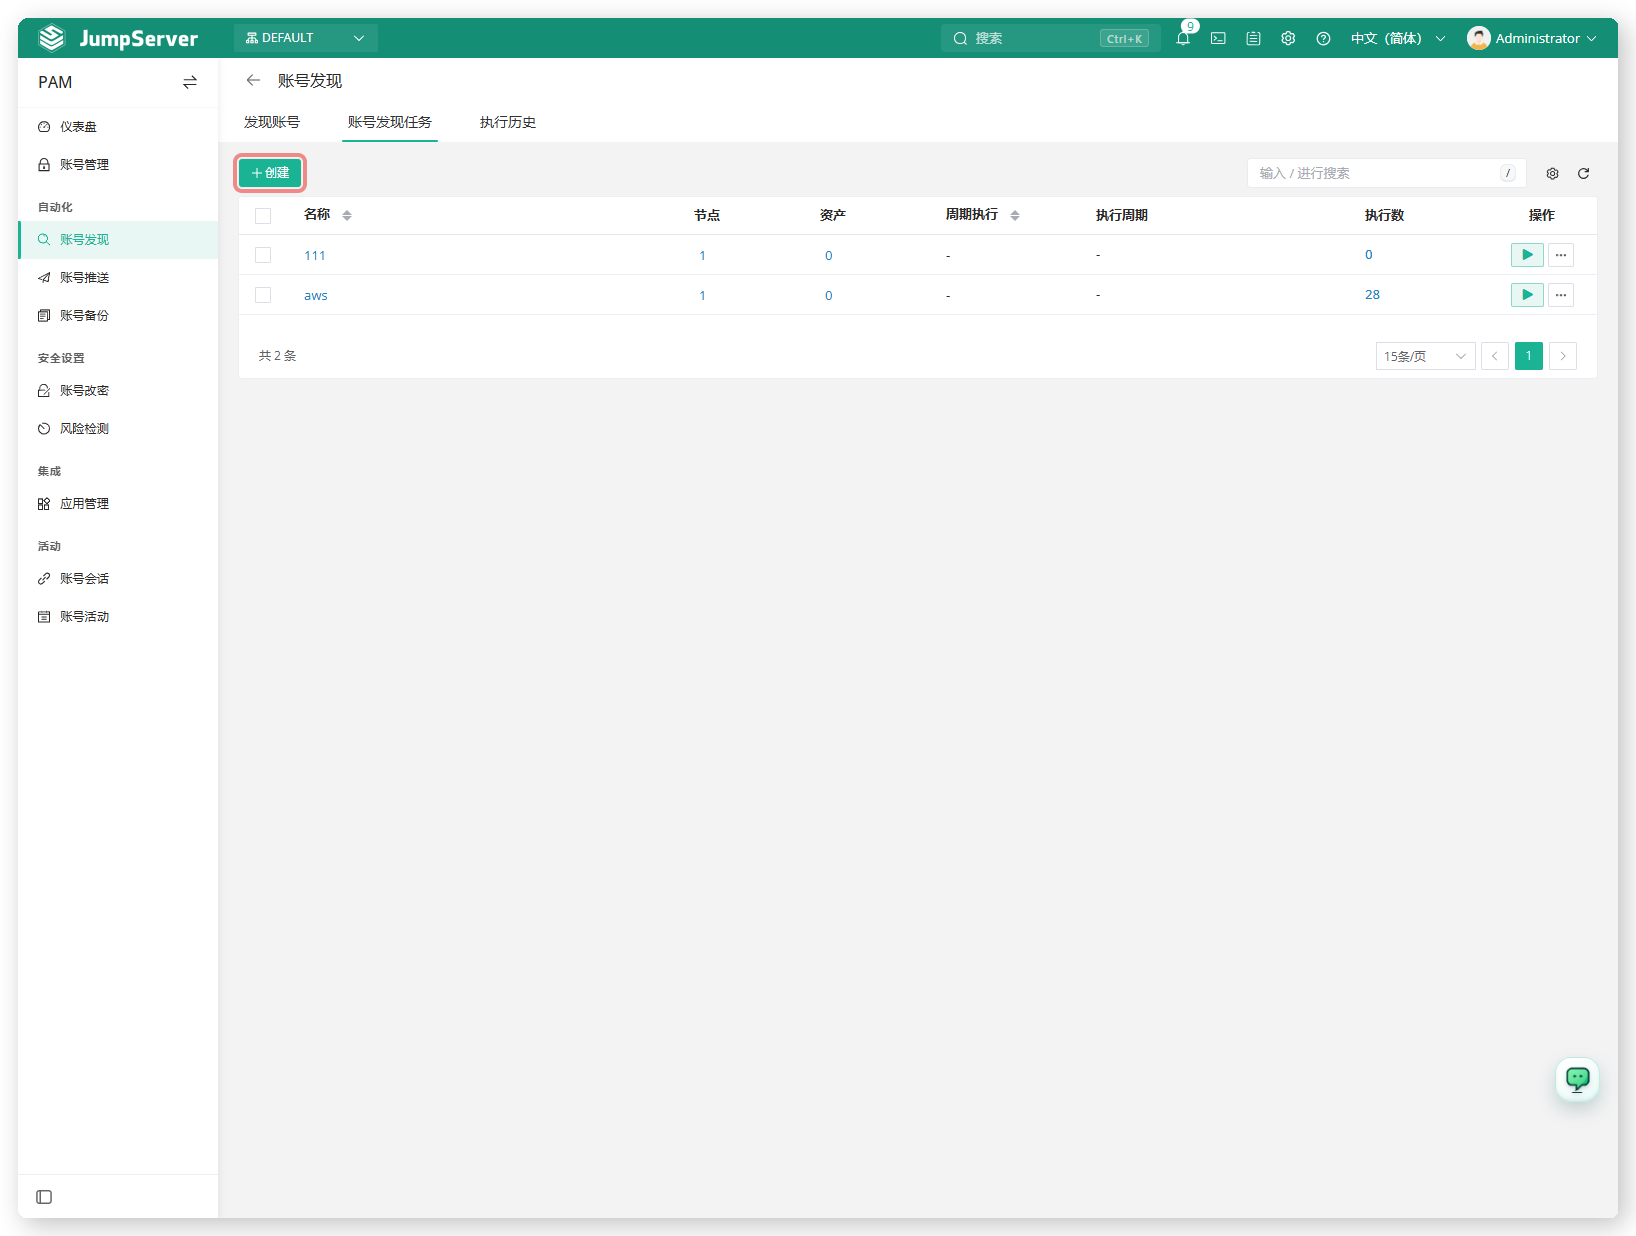Viewport: 1636px width, 1236px height.
Task: Open system settings gear in top bar
Action: [1288, 38]
